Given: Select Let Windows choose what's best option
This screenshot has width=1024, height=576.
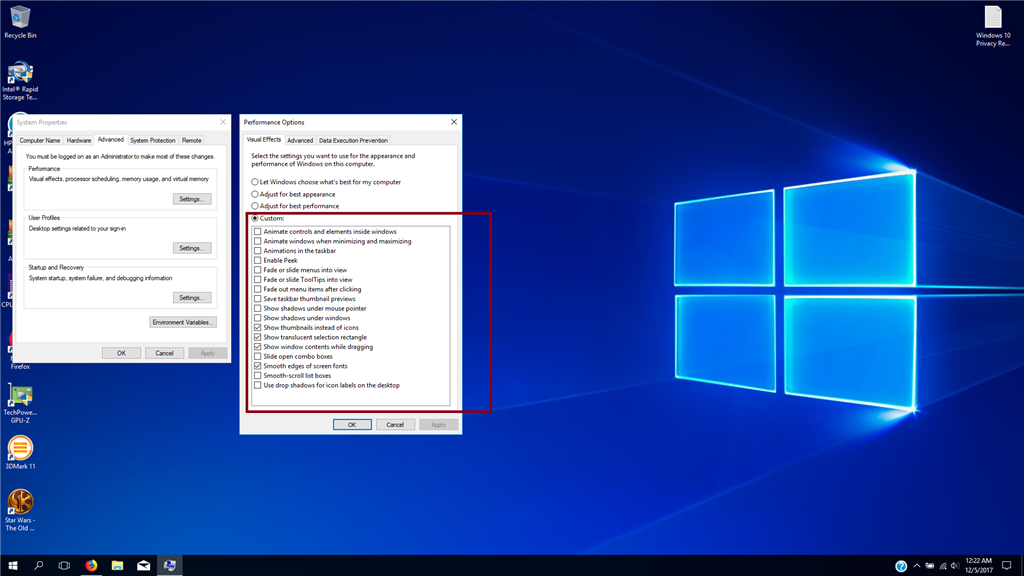Looking at the screenshot, I should coord(255,182).
